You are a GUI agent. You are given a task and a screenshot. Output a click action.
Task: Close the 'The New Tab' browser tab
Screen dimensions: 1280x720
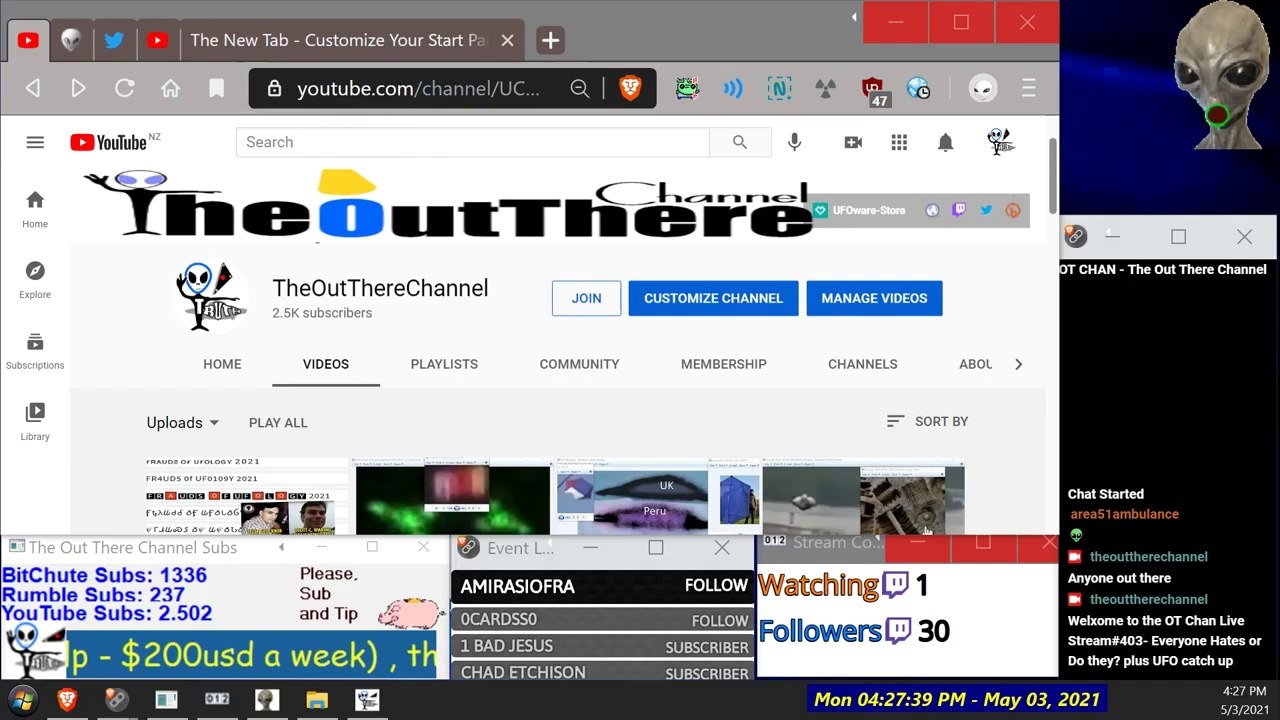click(507, 41)
